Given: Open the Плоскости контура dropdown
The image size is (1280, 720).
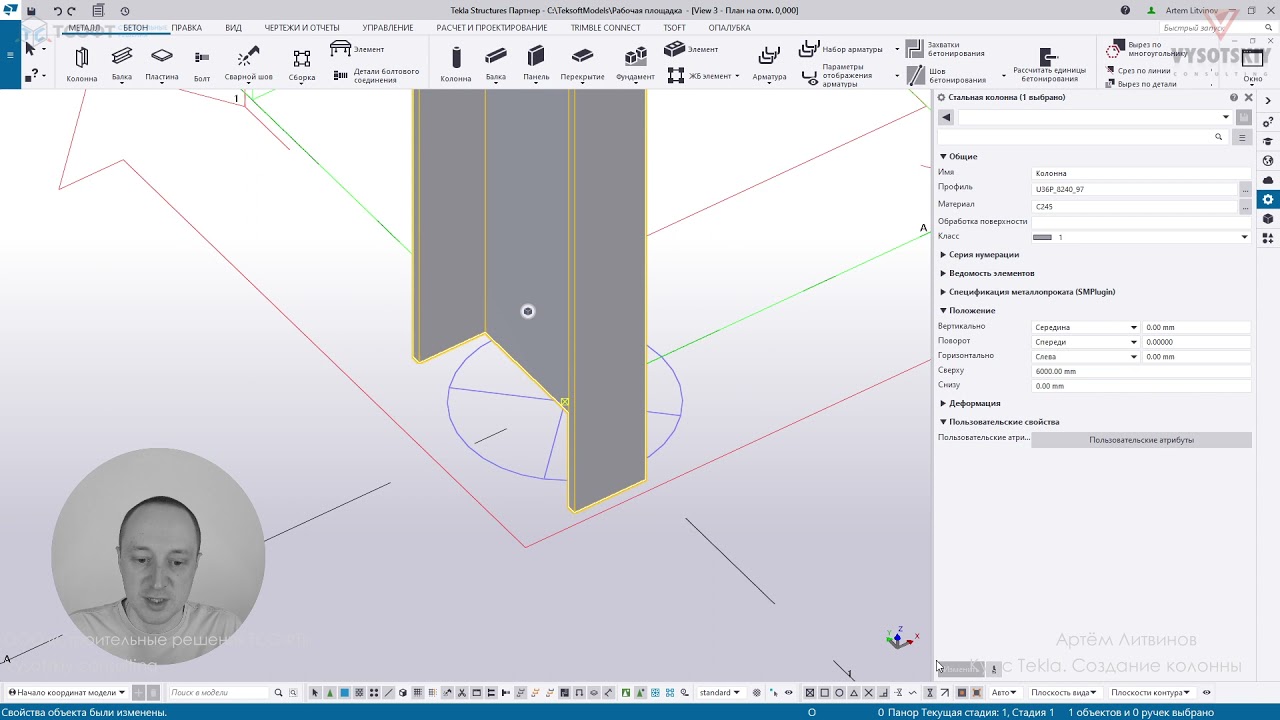Looking at the screenshot, I should (x=1150, y=692).
